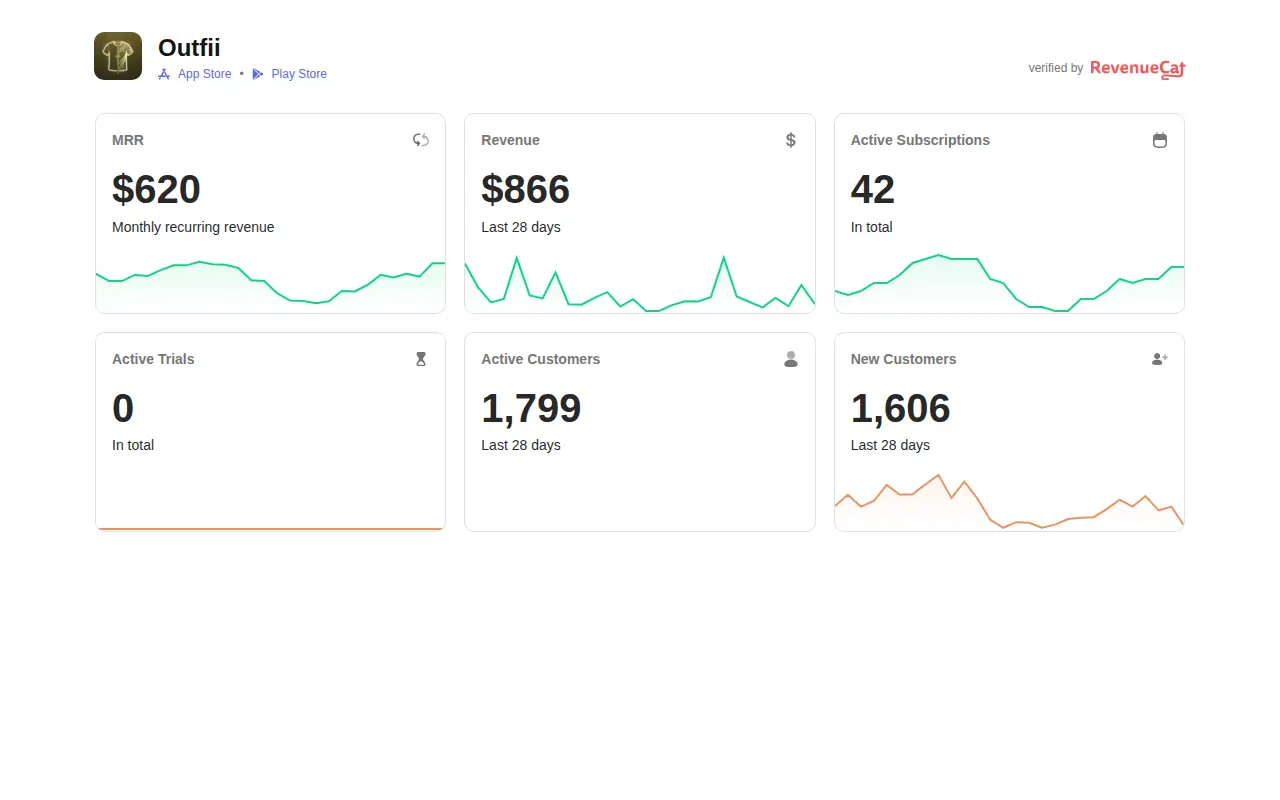Click the "Monthly recurring revenue" caption
The image size is (1280, 800).
click(x=193, y=227)
